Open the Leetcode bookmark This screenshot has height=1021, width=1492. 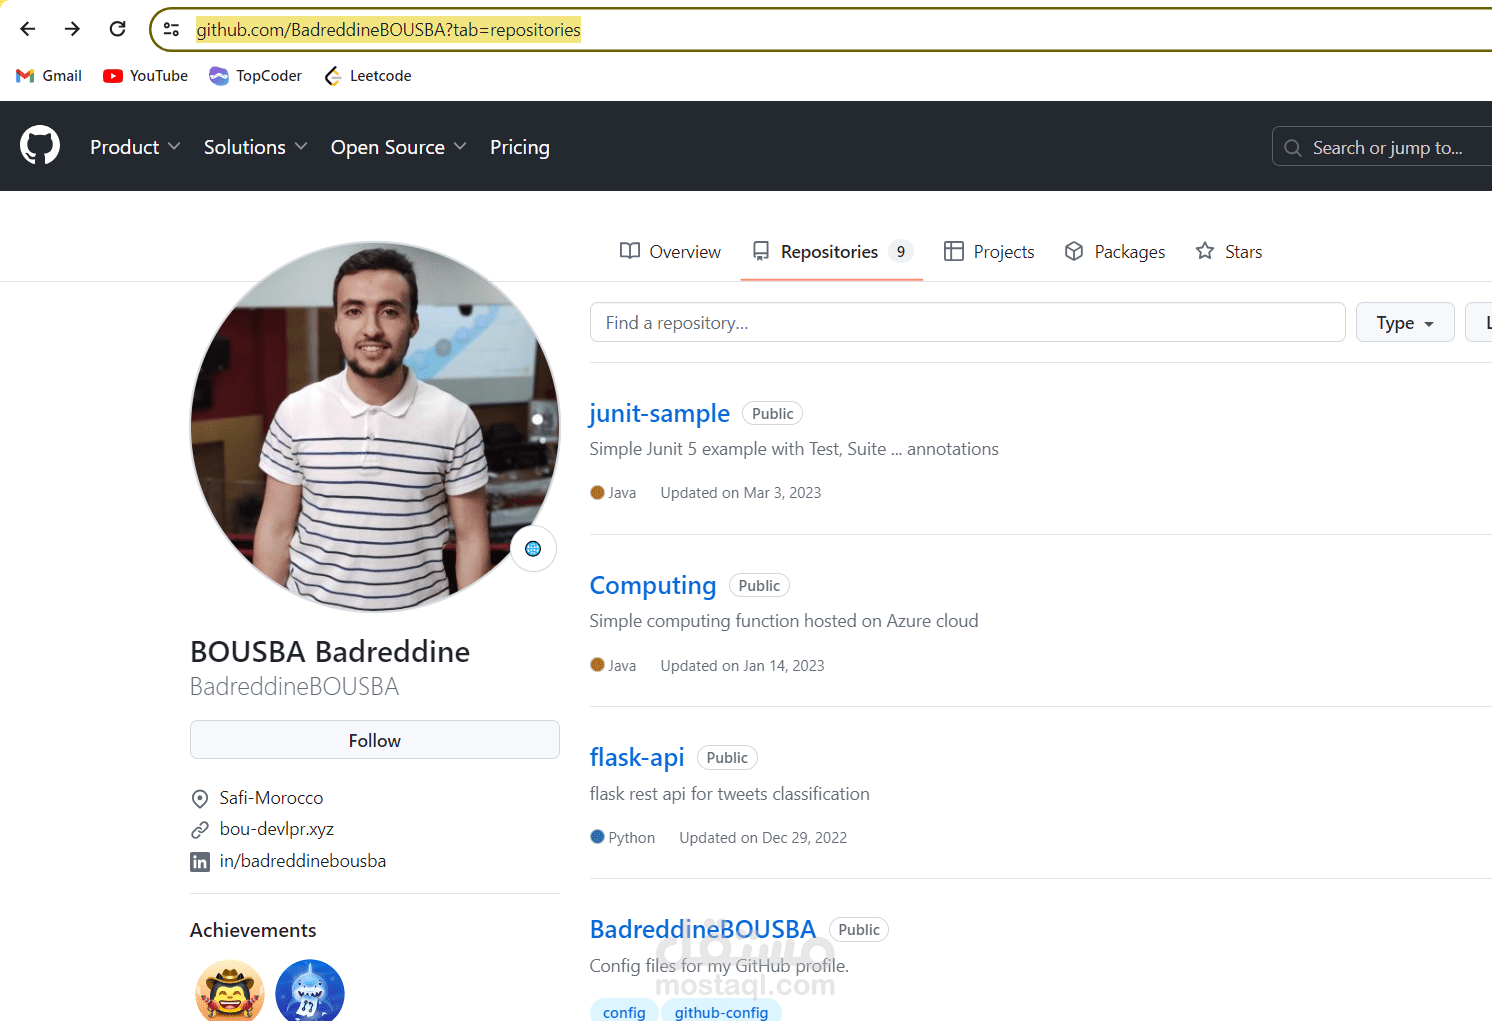368,76
